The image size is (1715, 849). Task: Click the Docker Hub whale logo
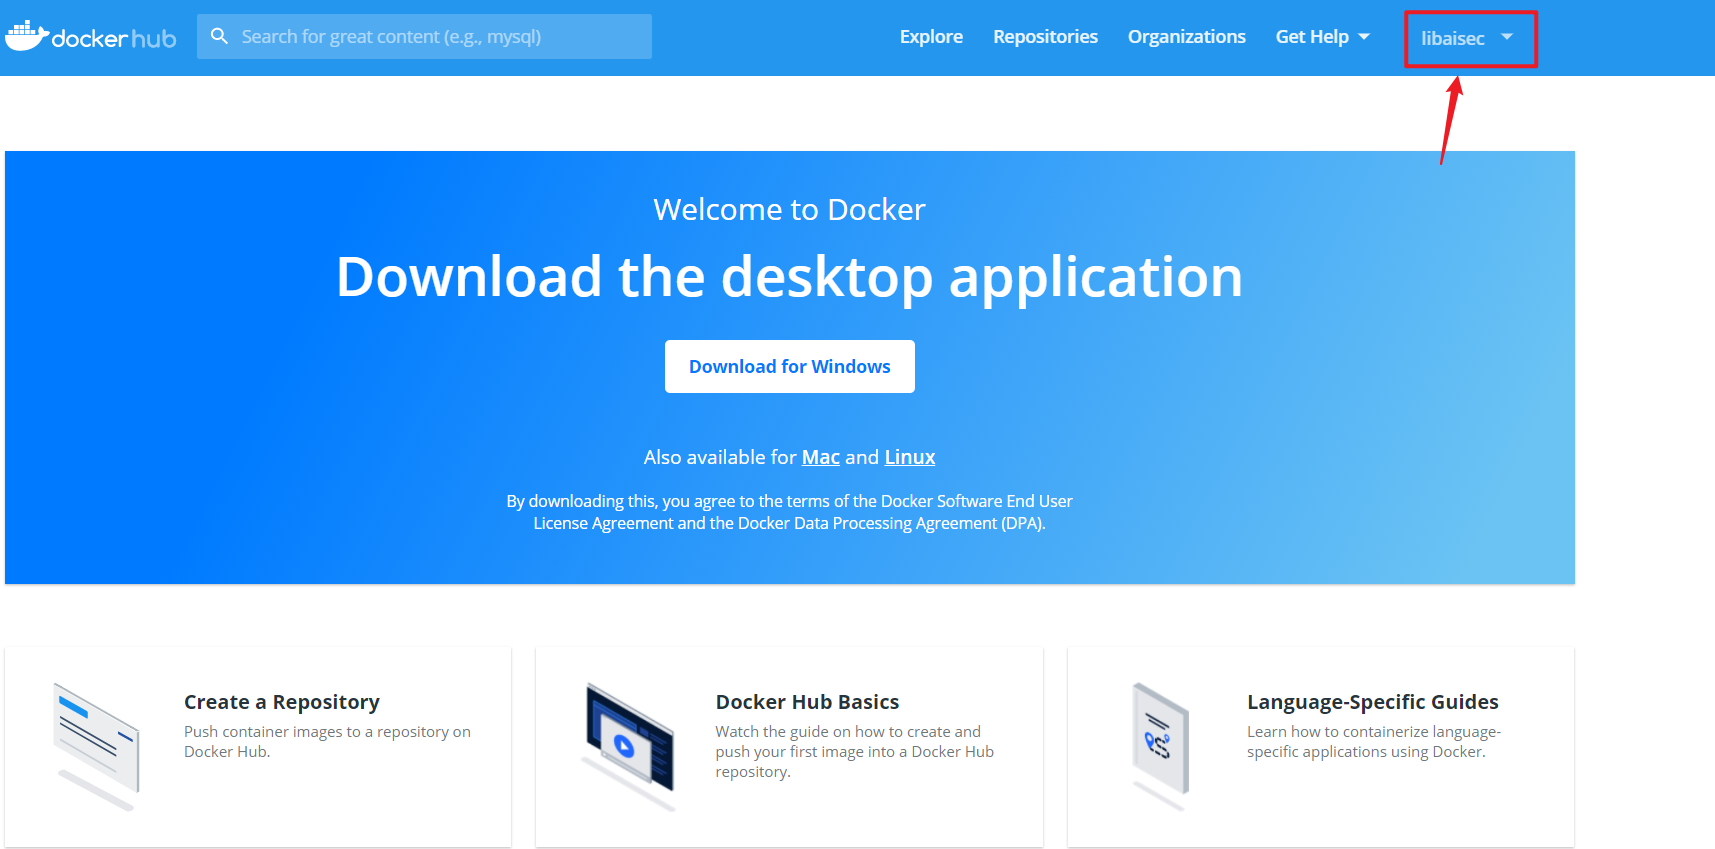click(x=91, y=36)
